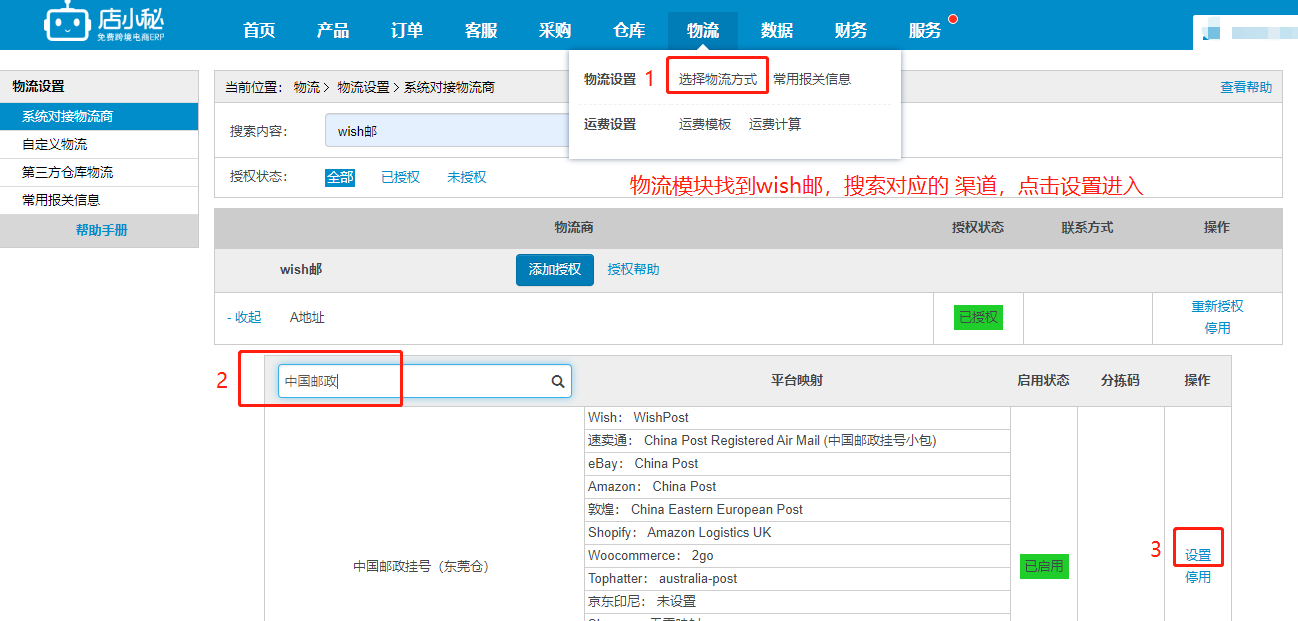The height and width of the screenshot is (621, 1298).
Task: Click 停用 for the A地址 authorization
Action: [1217, 328]
